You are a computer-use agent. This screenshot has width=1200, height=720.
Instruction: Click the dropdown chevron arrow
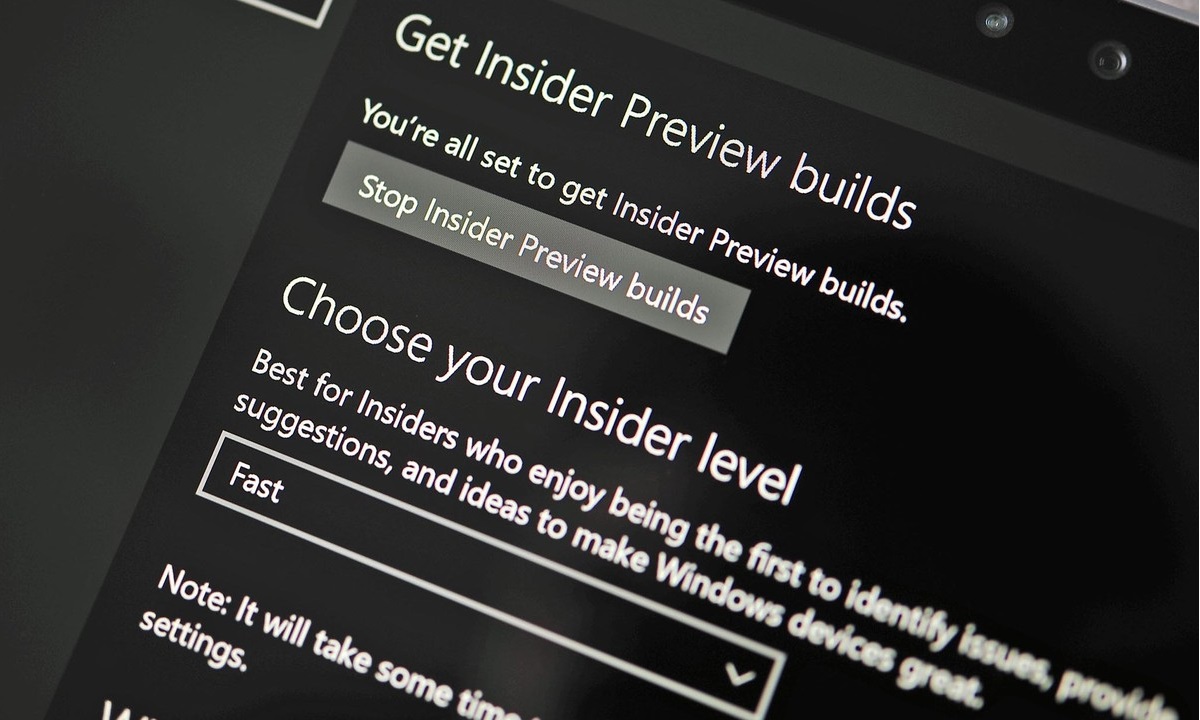coord(741,676)
